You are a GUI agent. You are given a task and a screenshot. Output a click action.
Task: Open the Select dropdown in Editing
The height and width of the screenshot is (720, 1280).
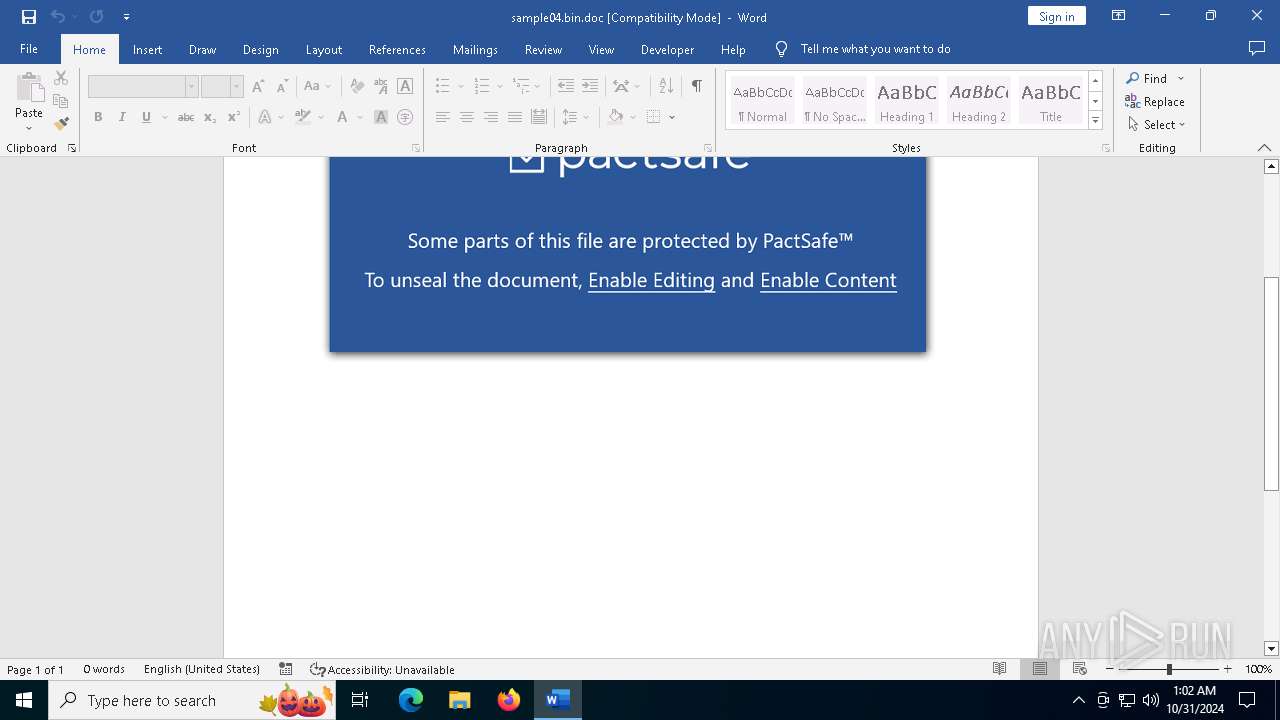[1156, 125]
